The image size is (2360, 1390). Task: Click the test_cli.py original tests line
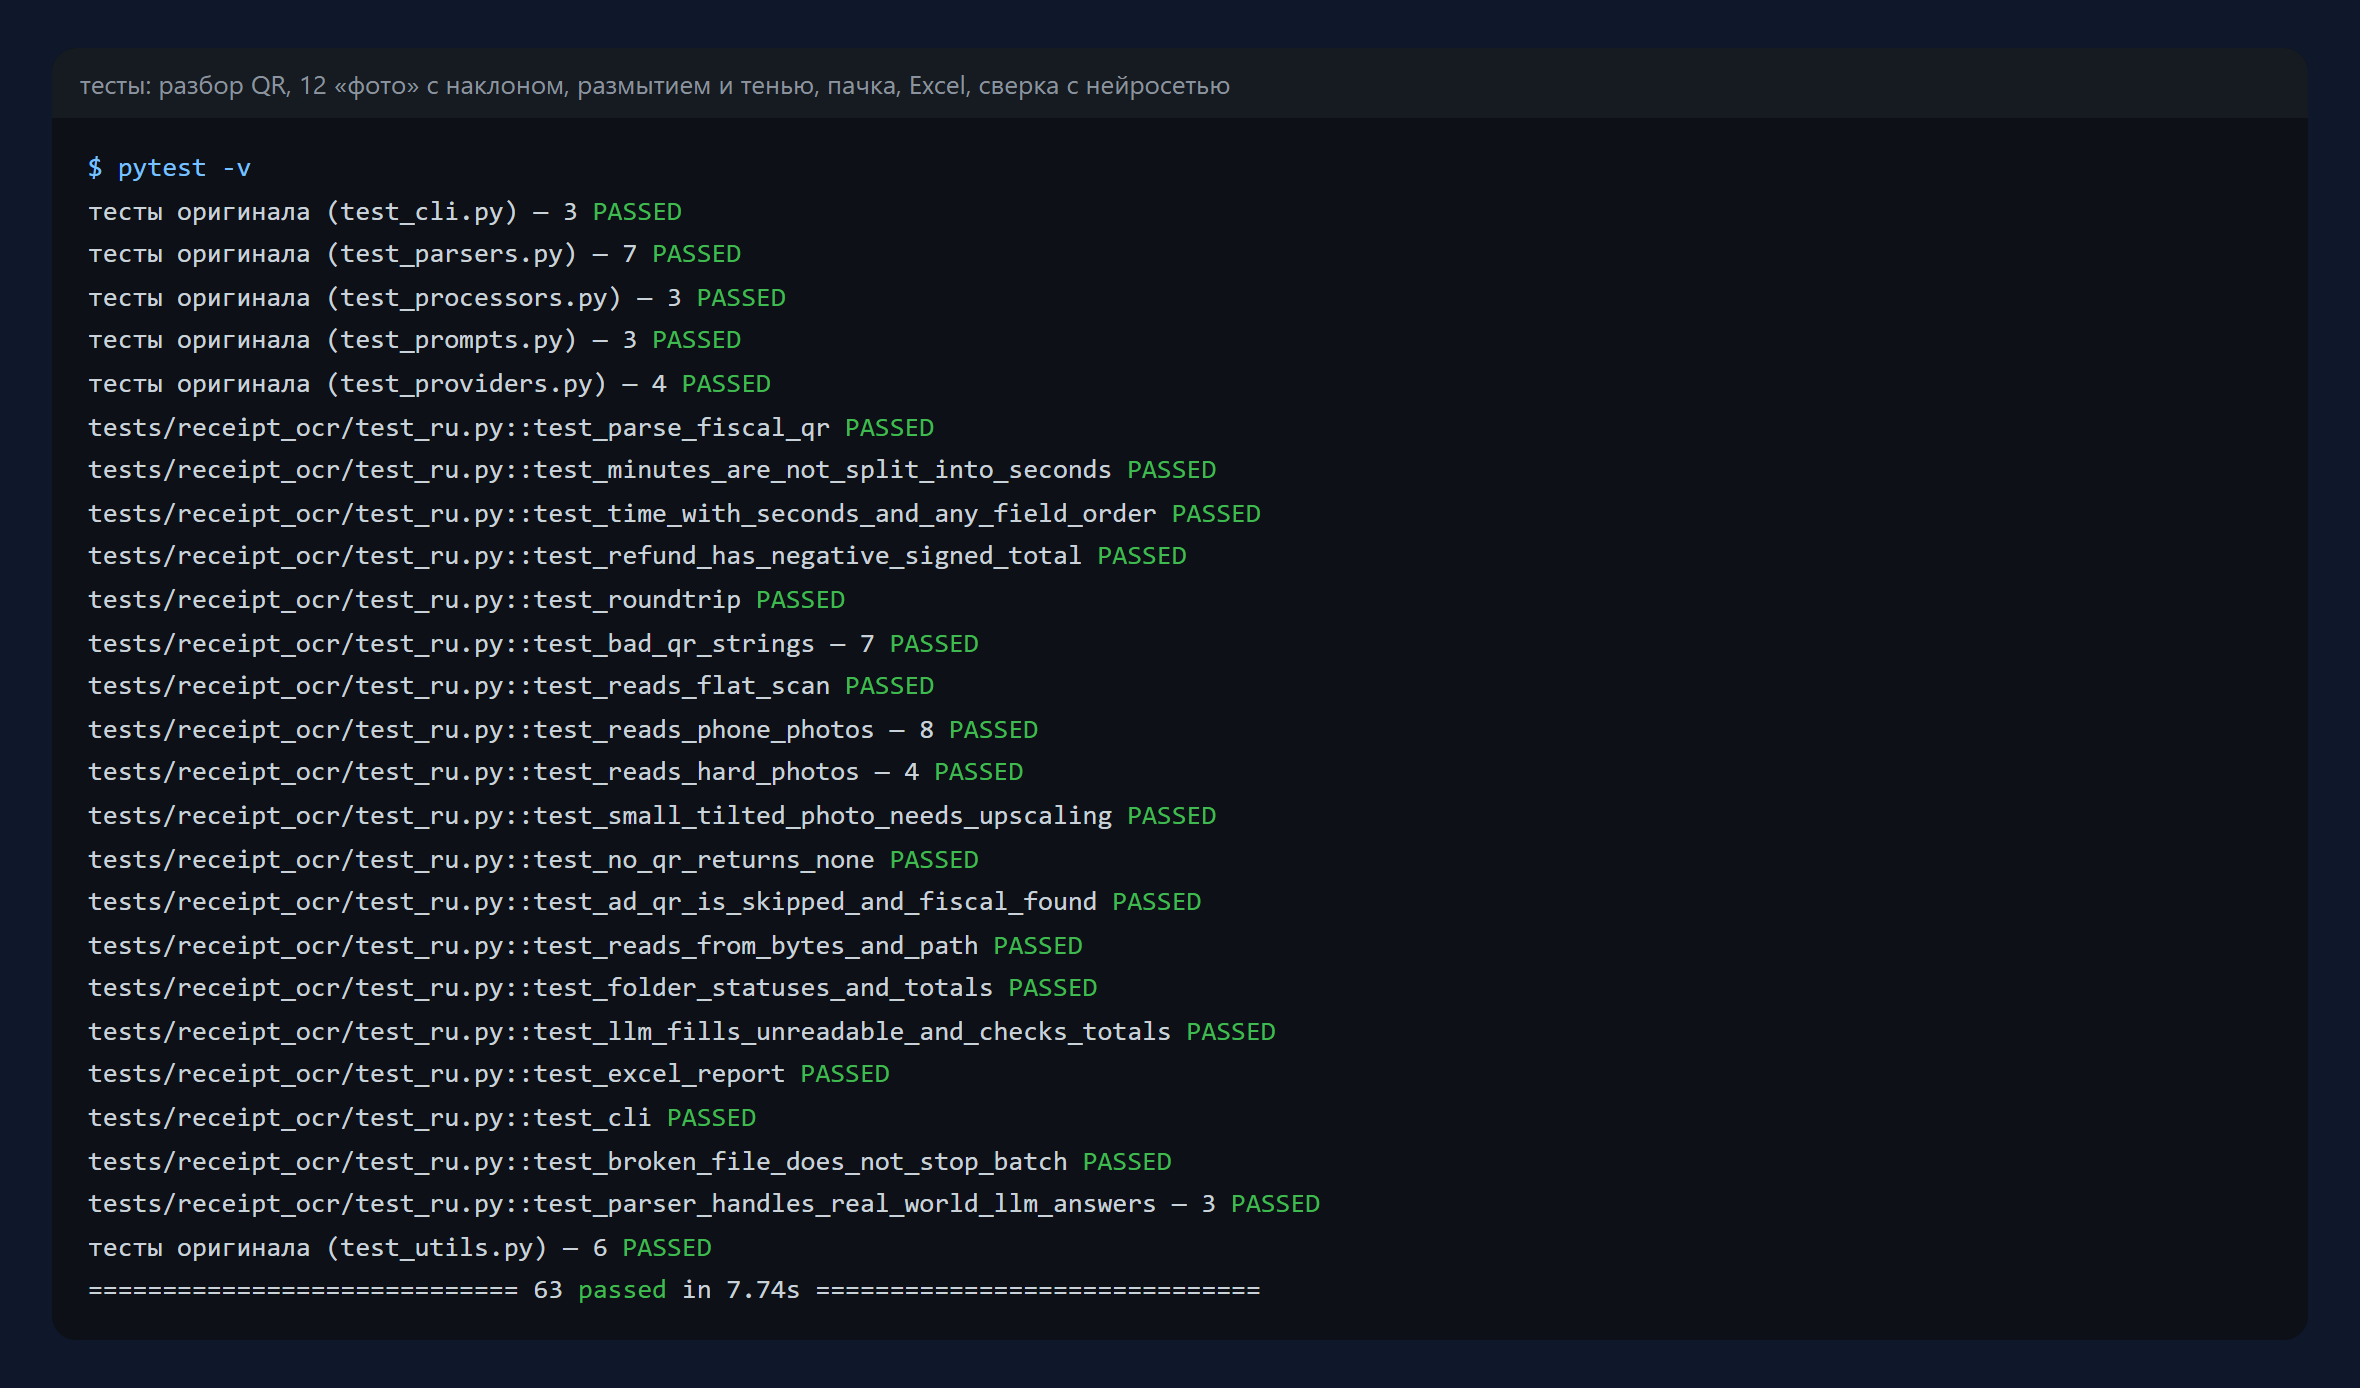pos(385,212)
